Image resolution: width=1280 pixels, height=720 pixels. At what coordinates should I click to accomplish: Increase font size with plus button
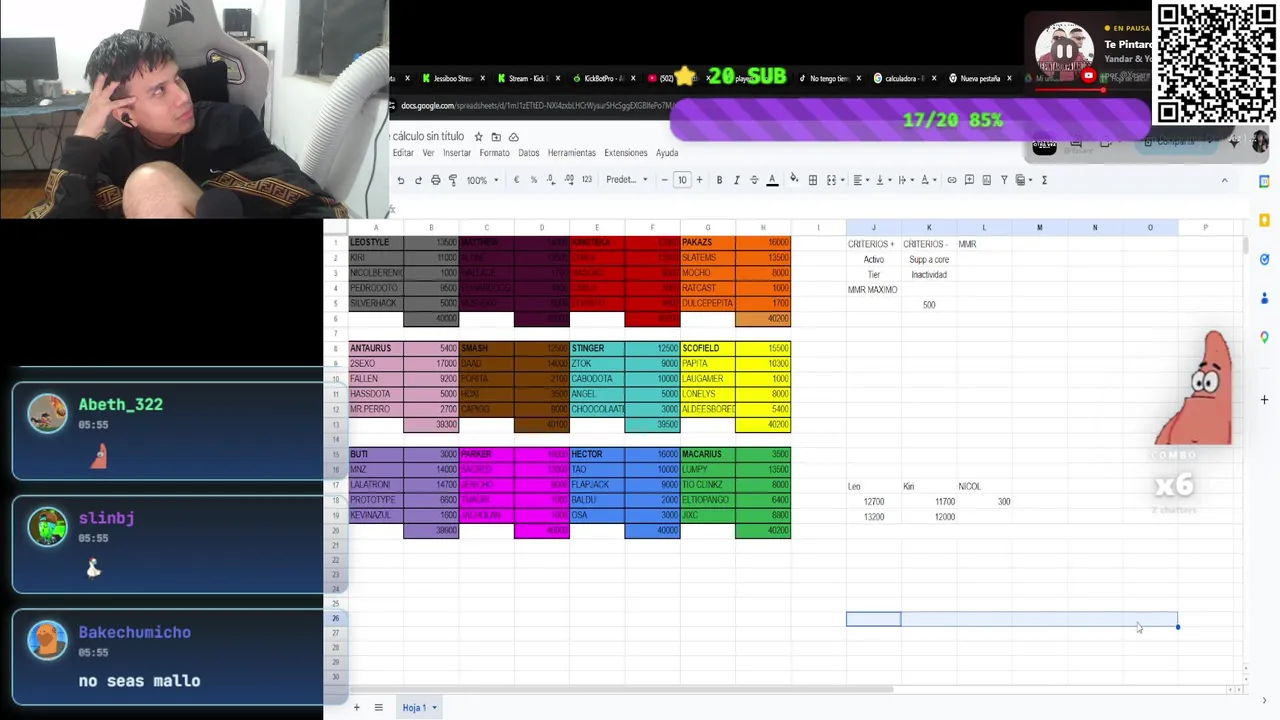[699, 180]
